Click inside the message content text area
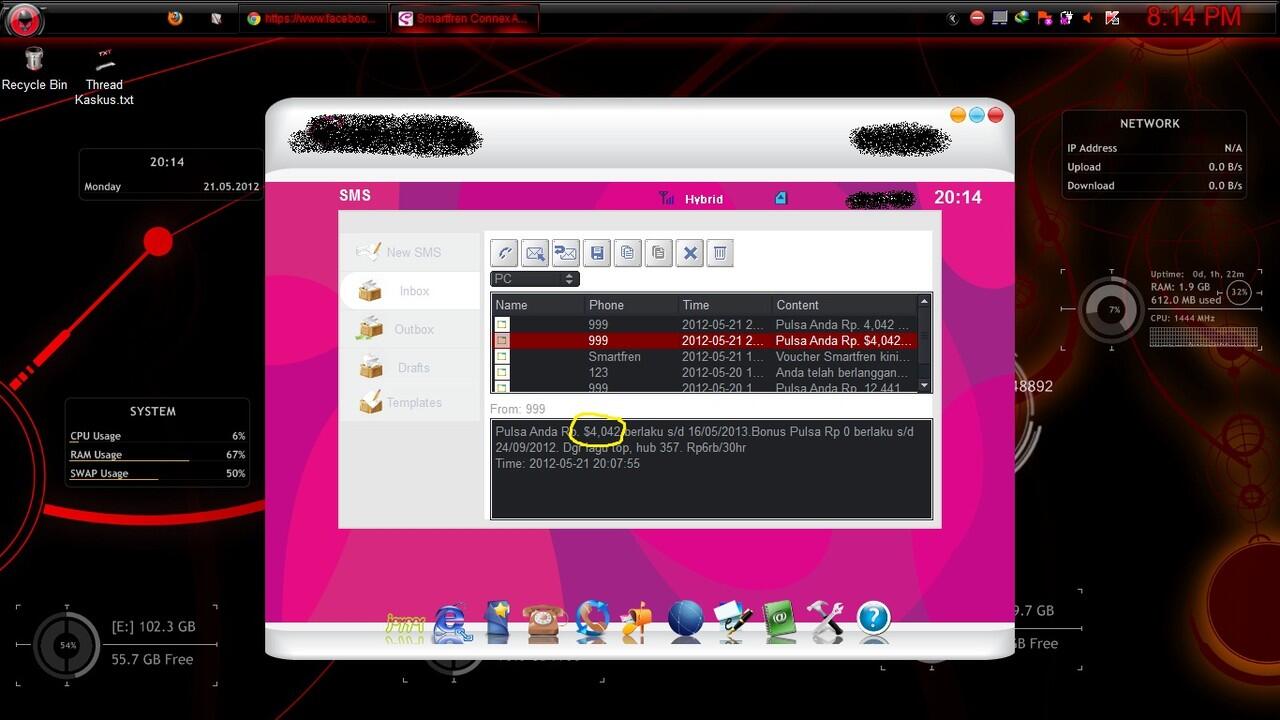This screenshot has width=1280, height=720. [x=711, y=469]
